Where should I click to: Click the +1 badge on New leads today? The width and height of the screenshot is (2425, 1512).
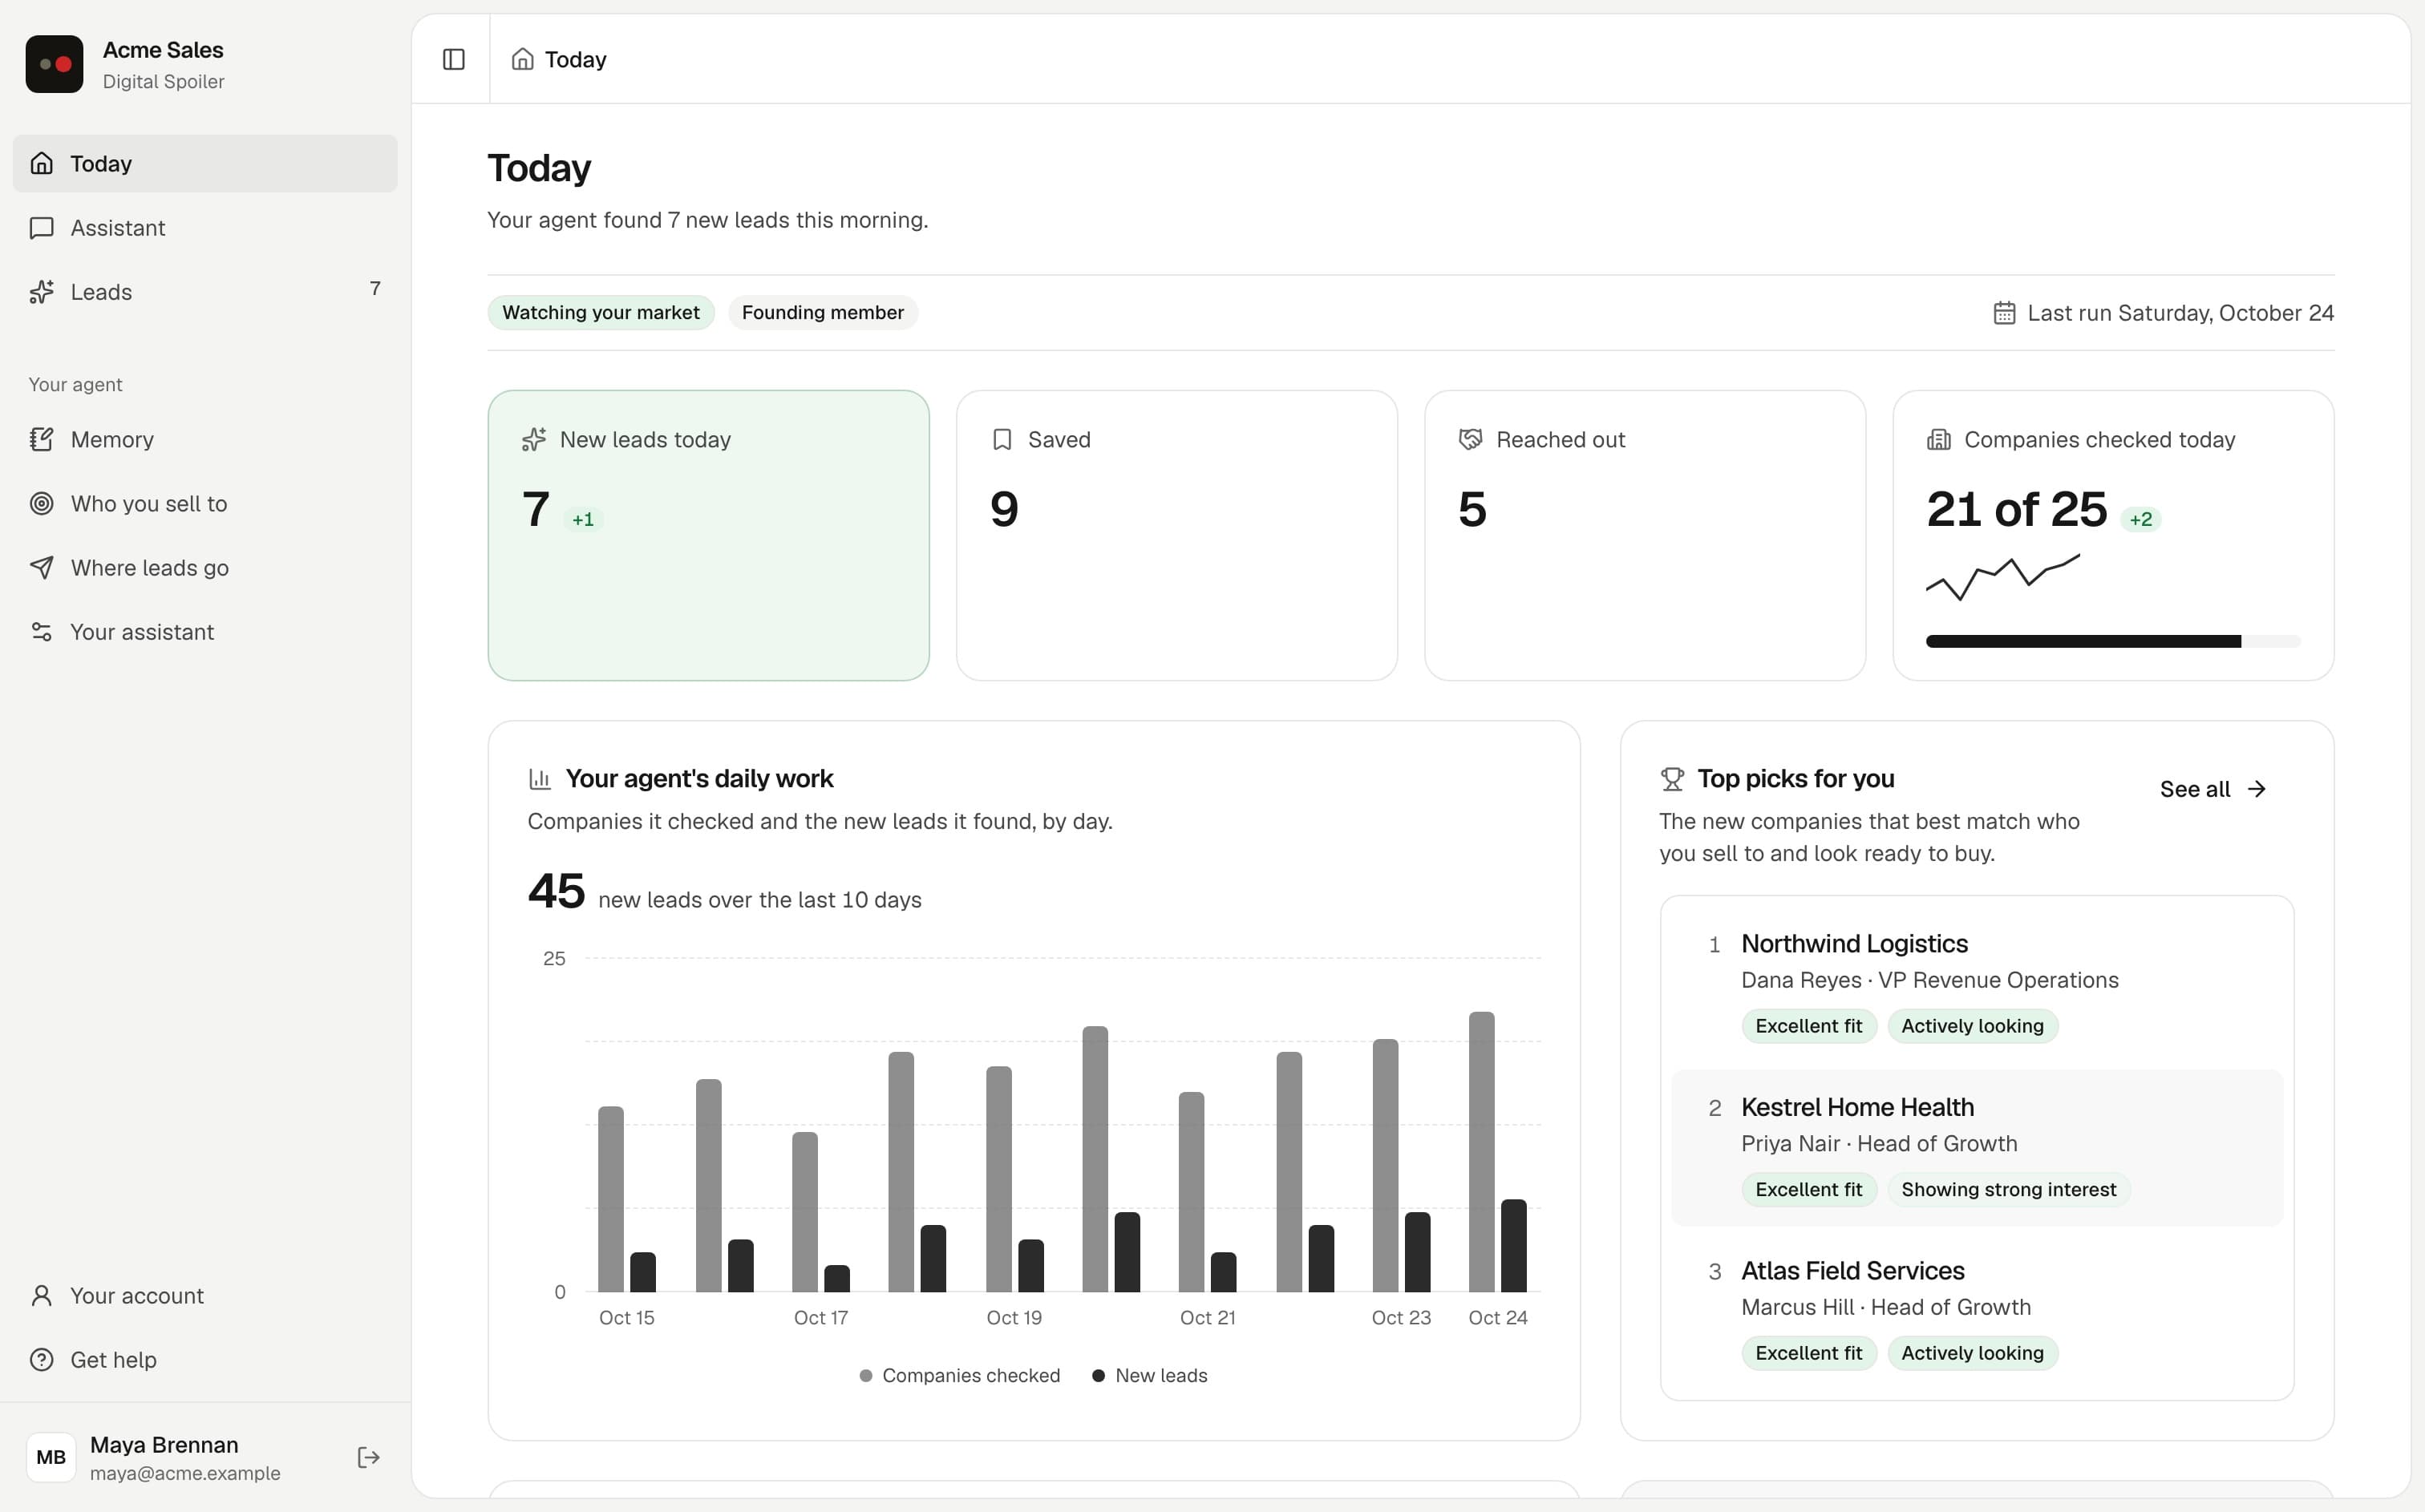coord(582,519)
